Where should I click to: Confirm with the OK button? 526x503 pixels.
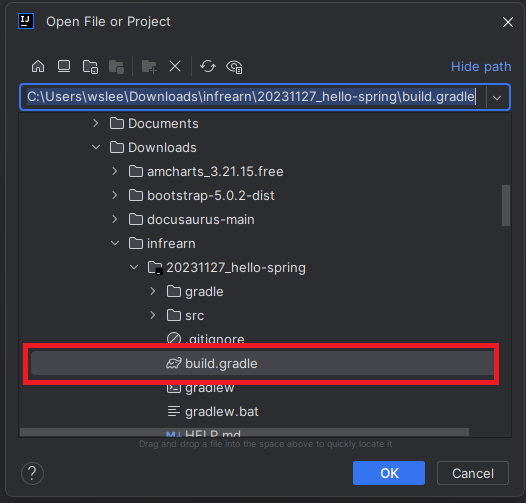point(389,473)
